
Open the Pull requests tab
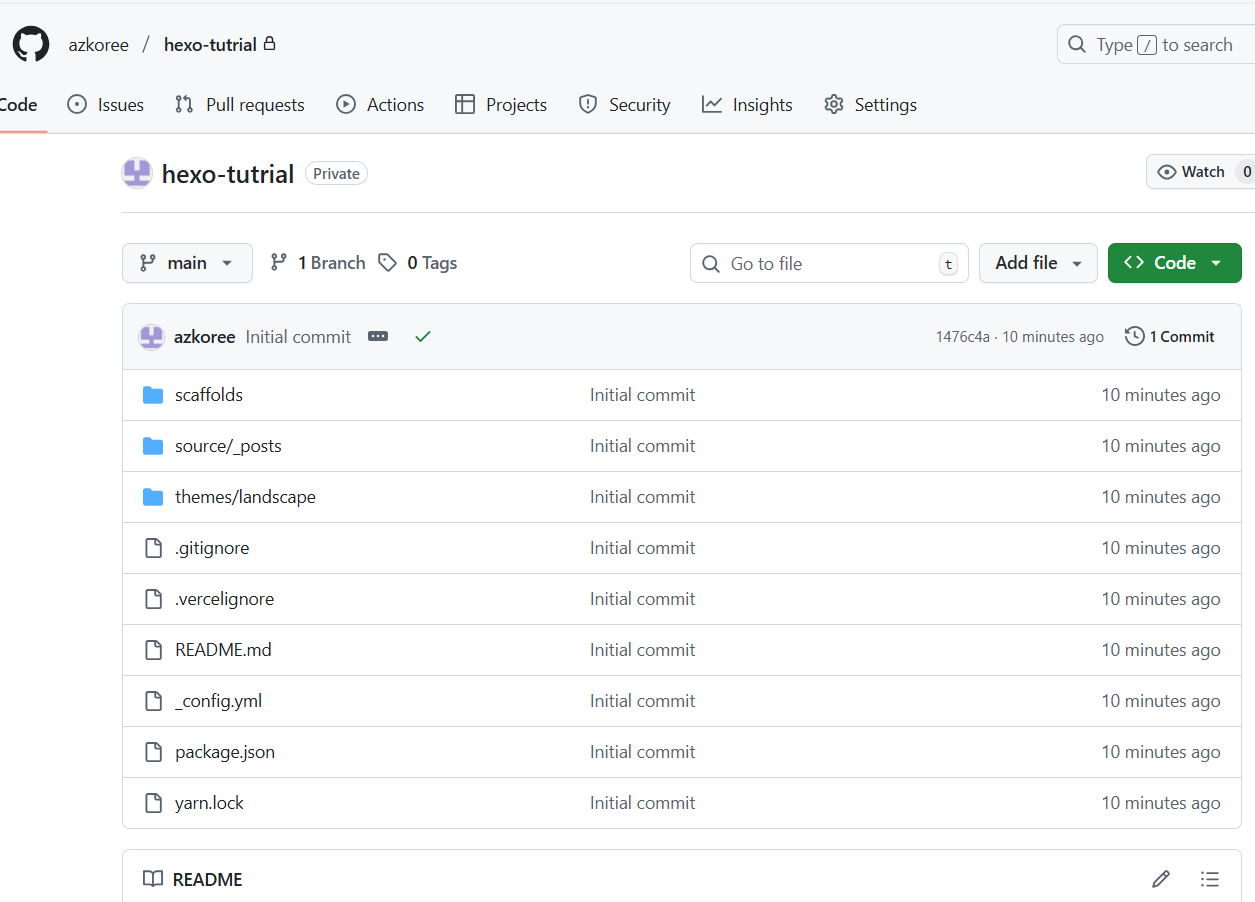click(240, 105)
